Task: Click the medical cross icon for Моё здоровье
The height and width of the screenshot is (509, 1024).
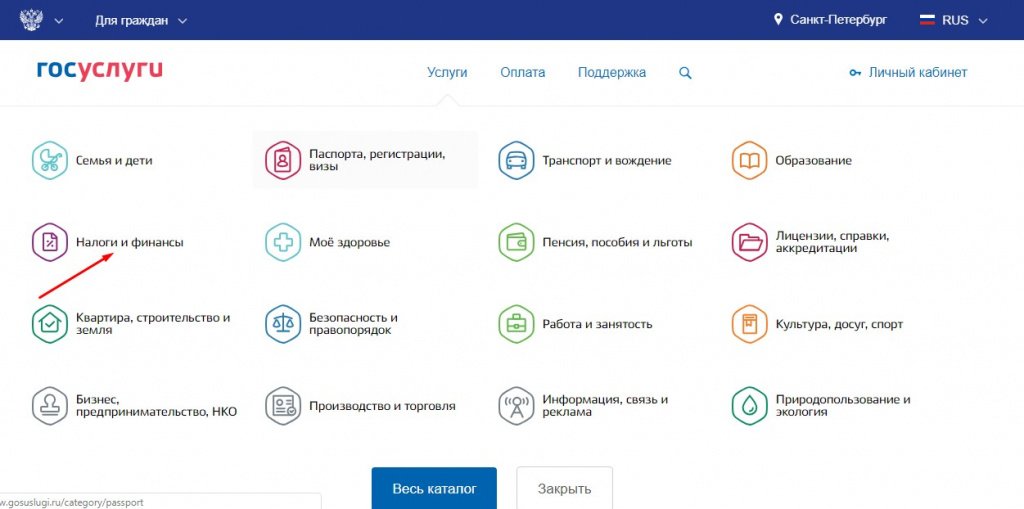Action: 283,242
